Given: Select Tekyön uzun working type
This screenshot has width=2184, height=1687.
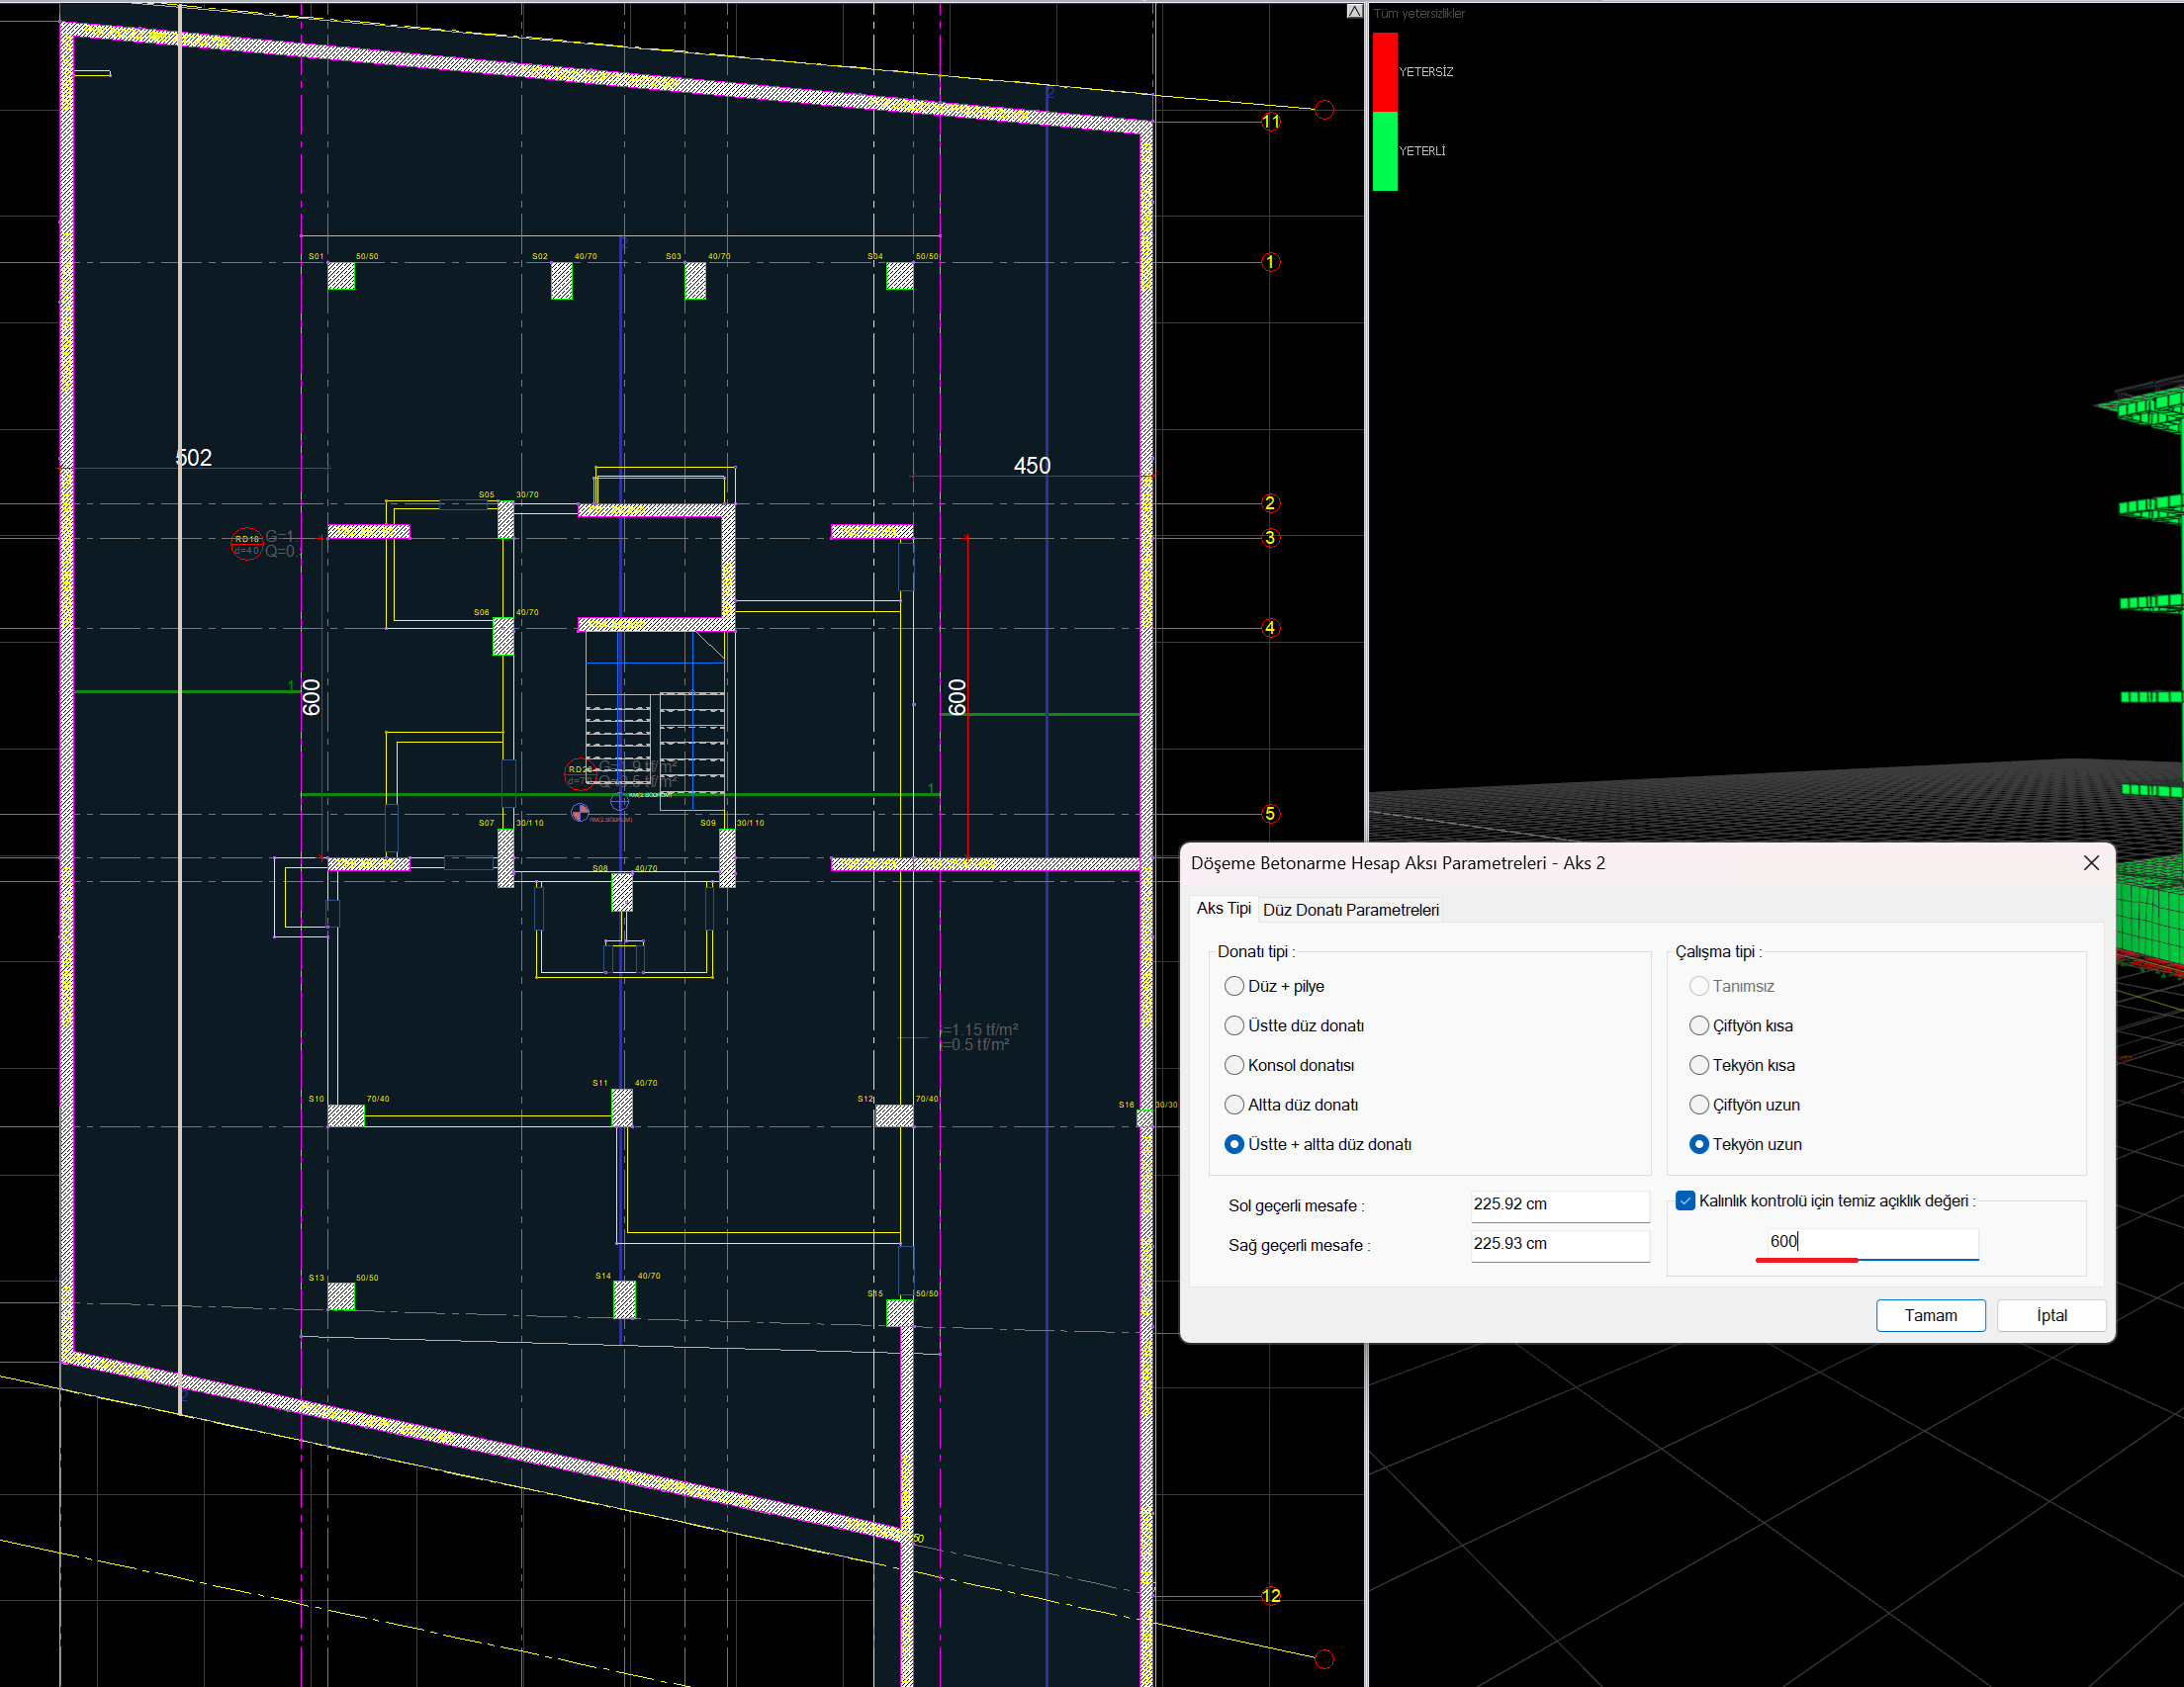Looking at the screenshot, I should pos(1745,1144).
